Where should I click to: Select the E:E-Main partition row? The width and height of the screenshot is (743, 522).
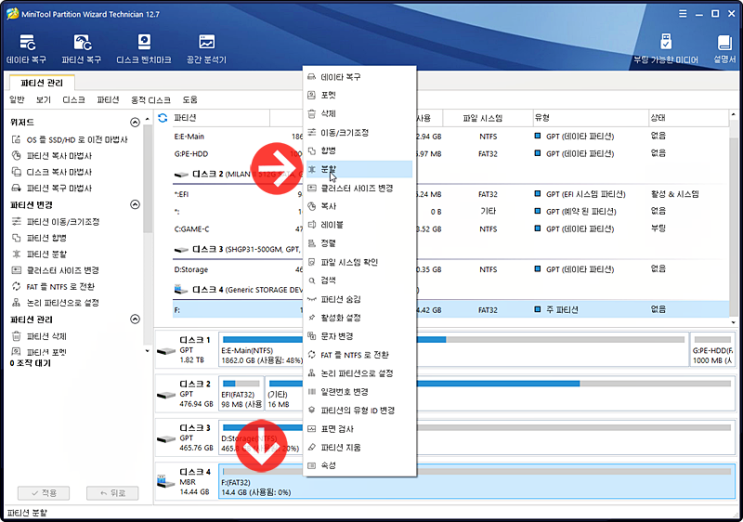pyautogui.click(x=450, y=136)
